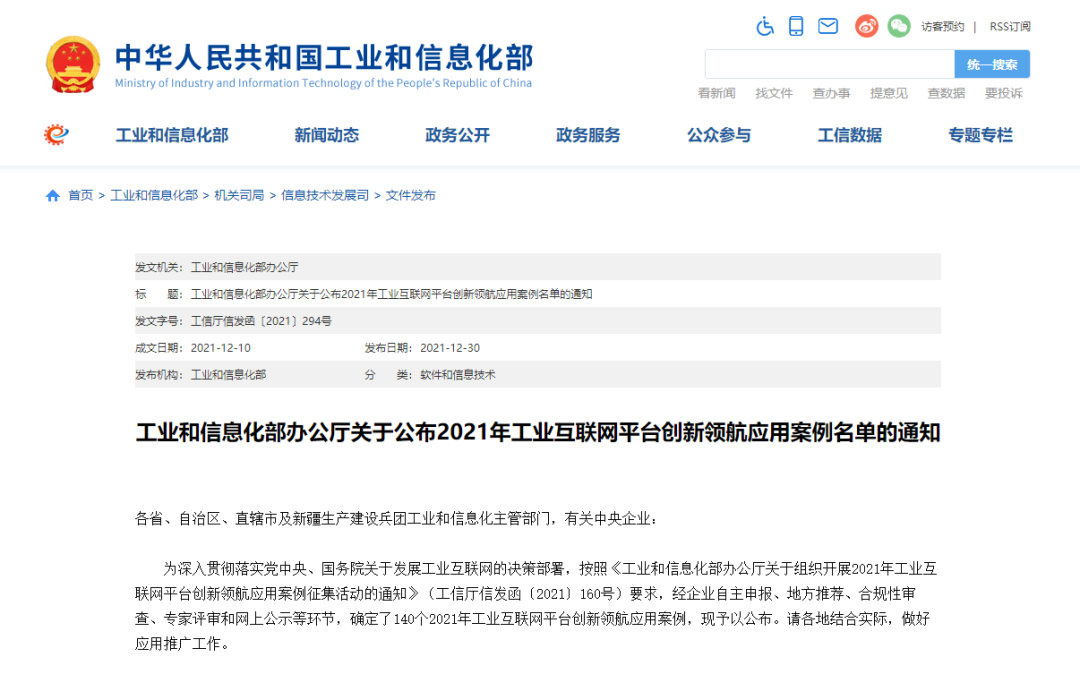
Task: Click the 访客预约 visitor appointment link
Action: [945, 26]
